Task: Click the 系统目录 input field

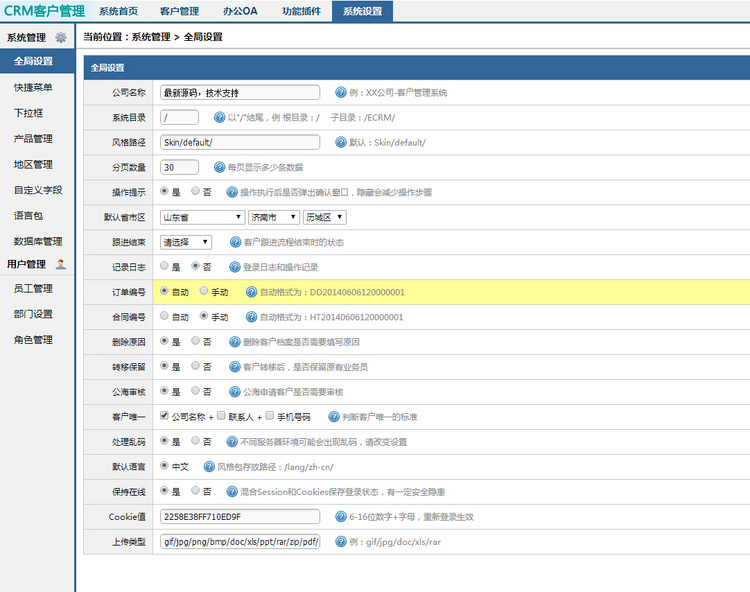Action: (x=179, y=117)
